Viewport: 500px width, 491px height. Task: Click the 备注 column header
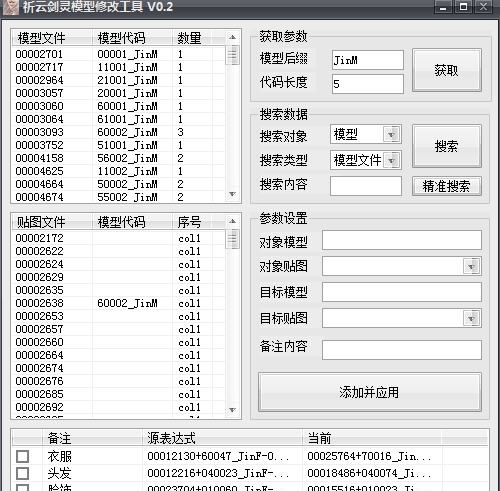click(92, 438)
